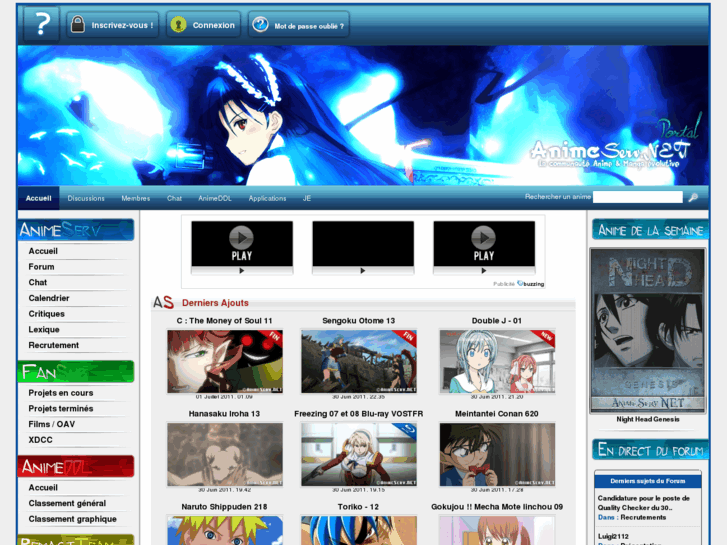This screenshot has width=727, height=545.
Task: Click the blue question icon for forgotten password
Action: pyautogui.click(x=260, y=25)
